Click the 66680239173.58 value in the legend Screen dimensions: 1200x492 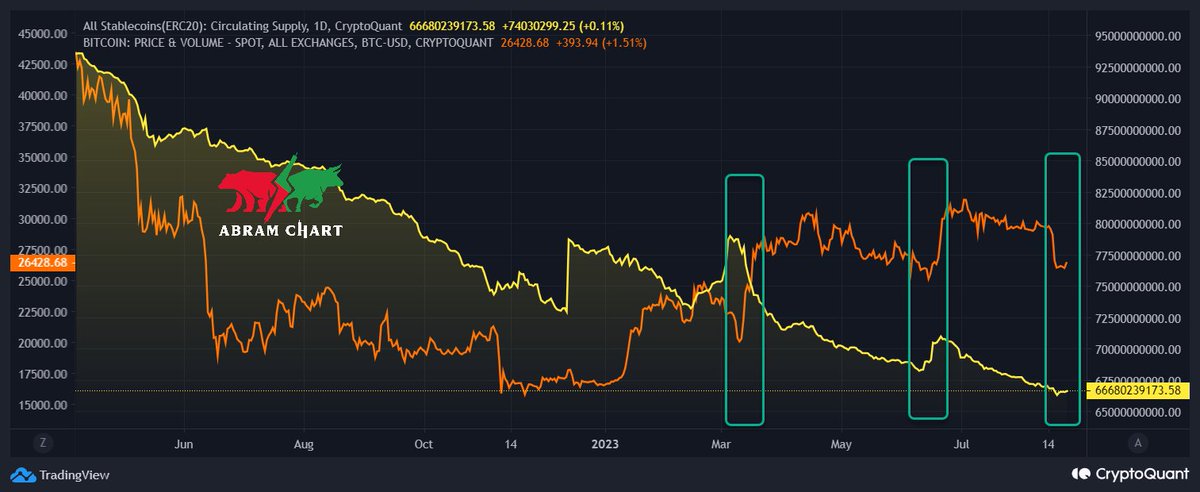[452, 28]
